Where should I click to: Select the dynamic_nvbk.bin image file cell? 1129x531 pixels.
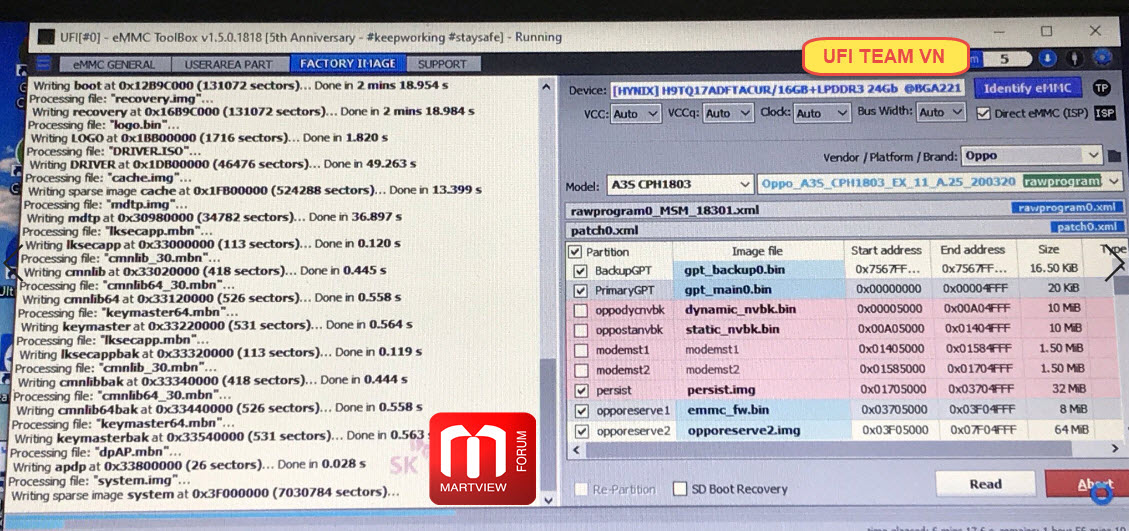point(758,310)
